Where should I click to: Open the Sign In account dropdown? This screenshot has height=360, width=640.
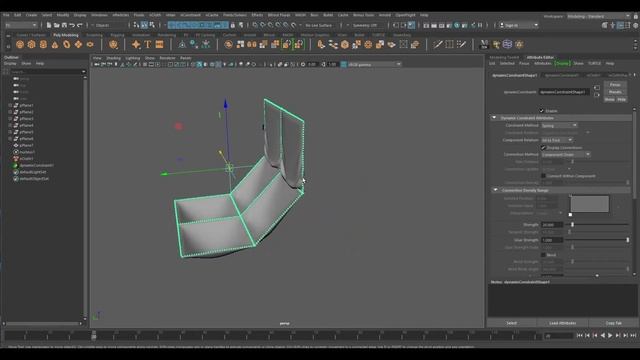[x=518, y=25]
